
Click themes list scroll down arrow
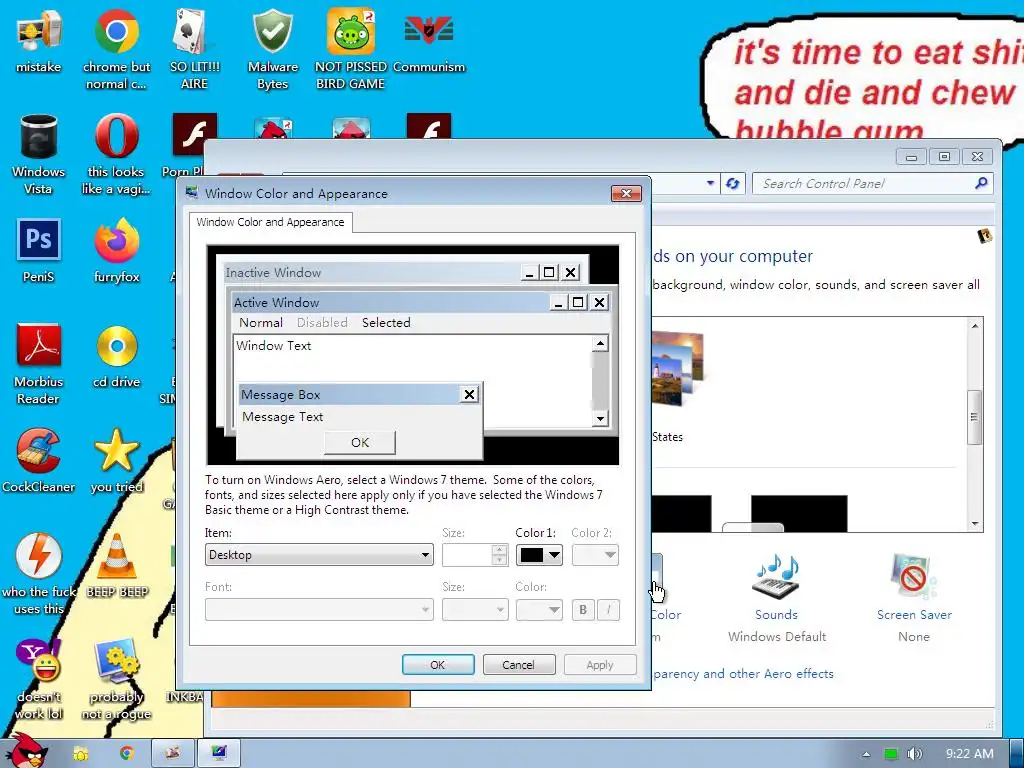click(974, 524)
